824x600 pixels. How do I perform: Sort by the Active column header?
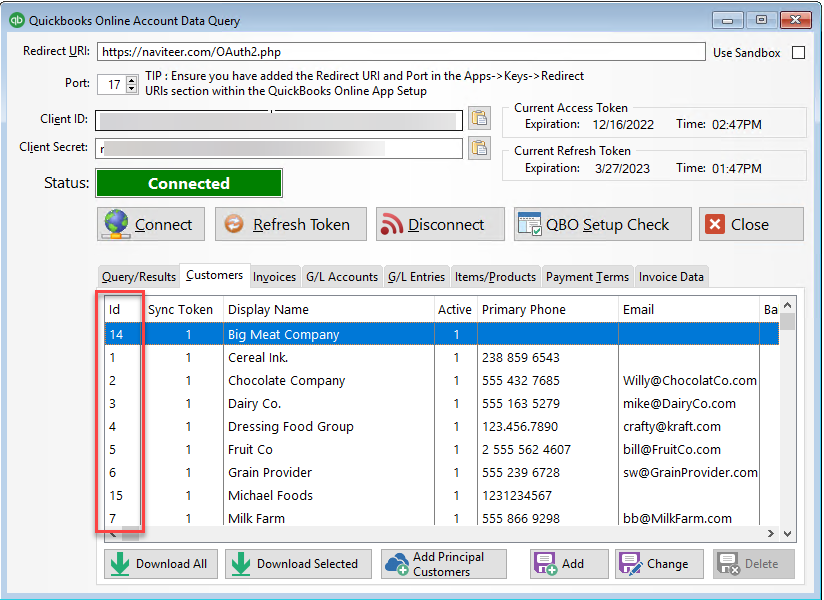456,309
